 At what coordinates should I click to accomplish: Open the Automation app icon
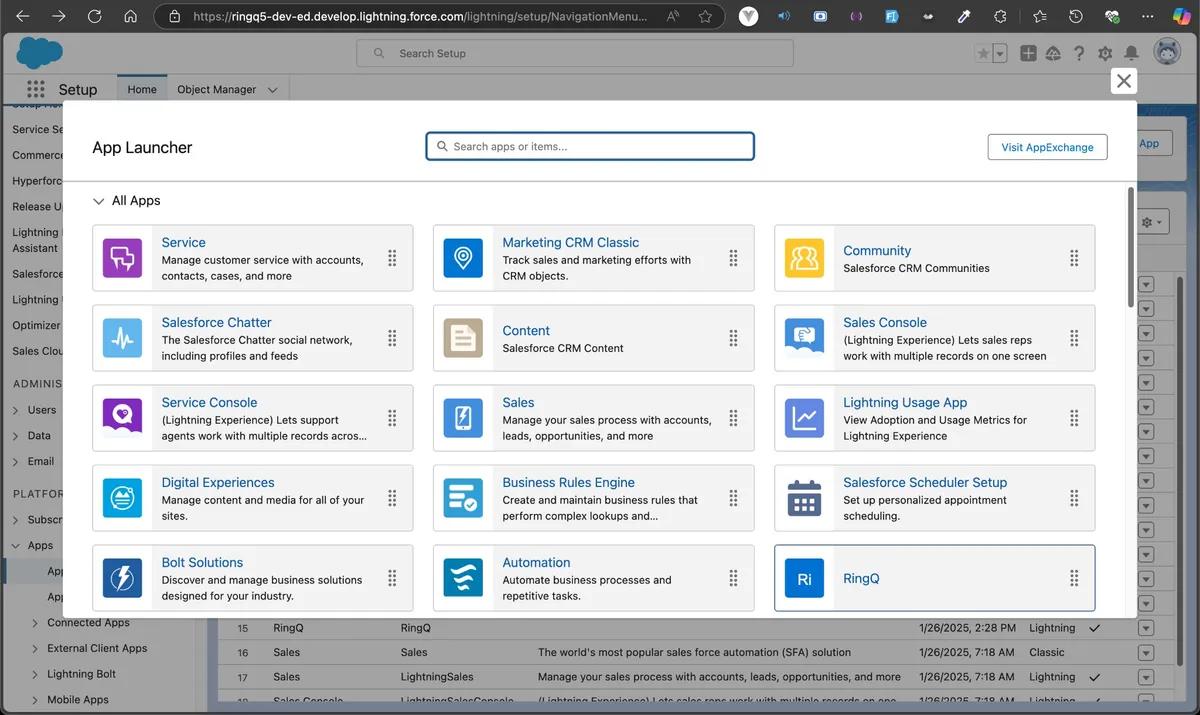463,578
